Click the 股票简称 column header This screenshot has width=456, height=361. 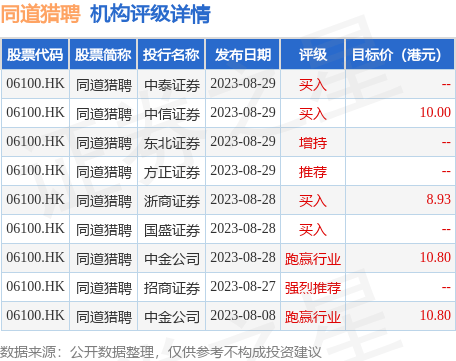(103, 54)
